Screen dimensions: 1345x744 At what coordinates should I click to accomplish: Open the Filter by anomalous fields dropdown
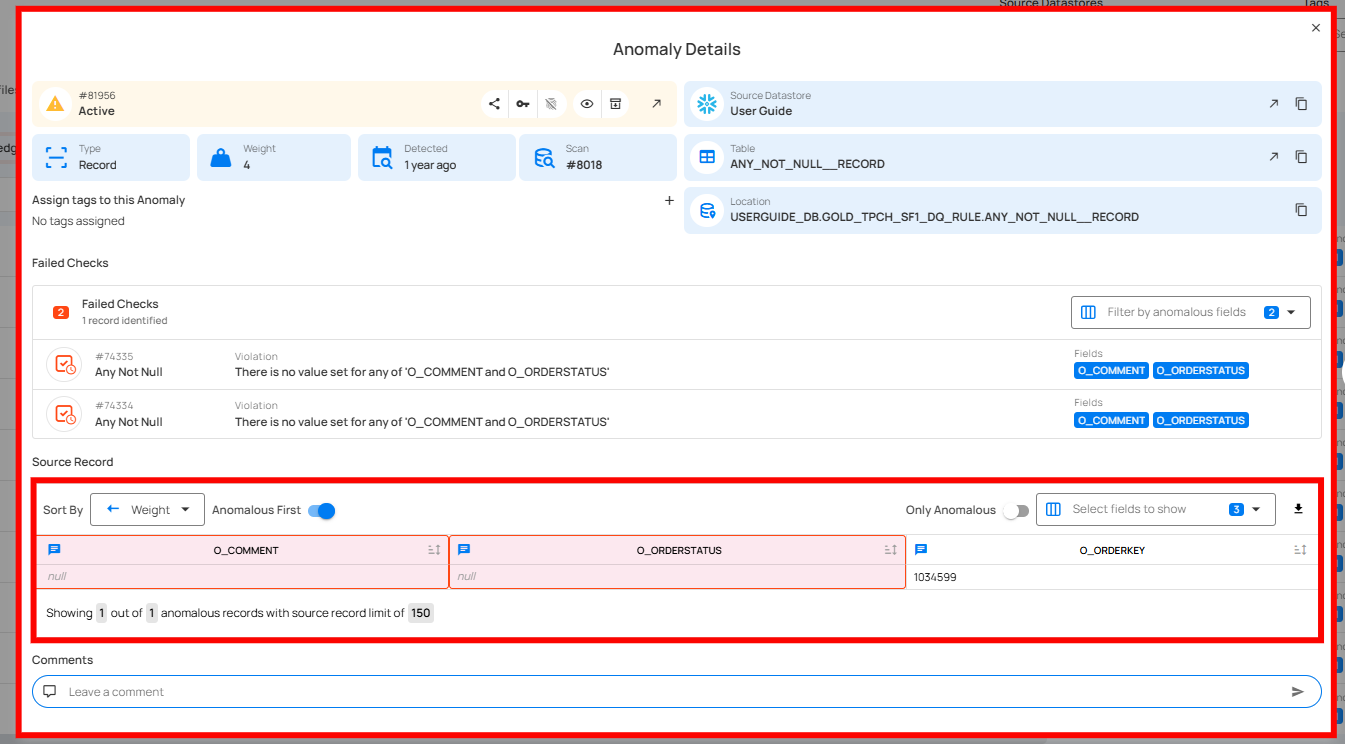click(x=1190, y=313)
